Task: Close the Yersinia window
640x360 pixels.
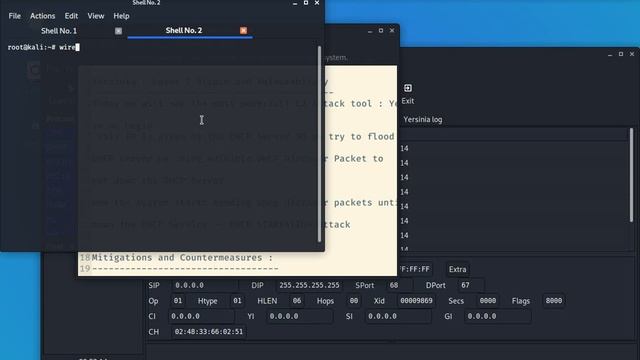Action: [x=632, y=54]
